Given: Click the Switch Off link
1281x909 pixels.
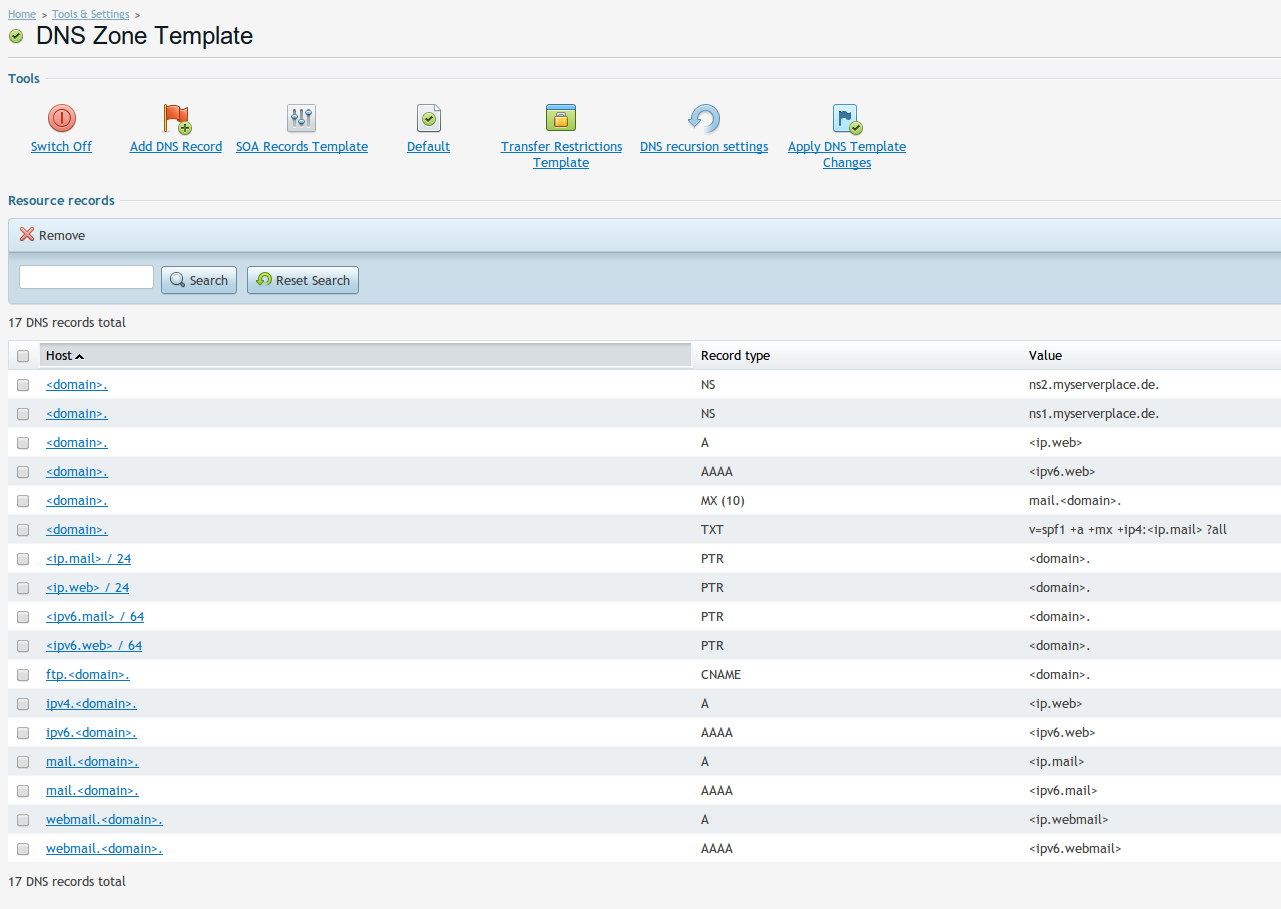Looking at the screenshot, I should point(61,147).
